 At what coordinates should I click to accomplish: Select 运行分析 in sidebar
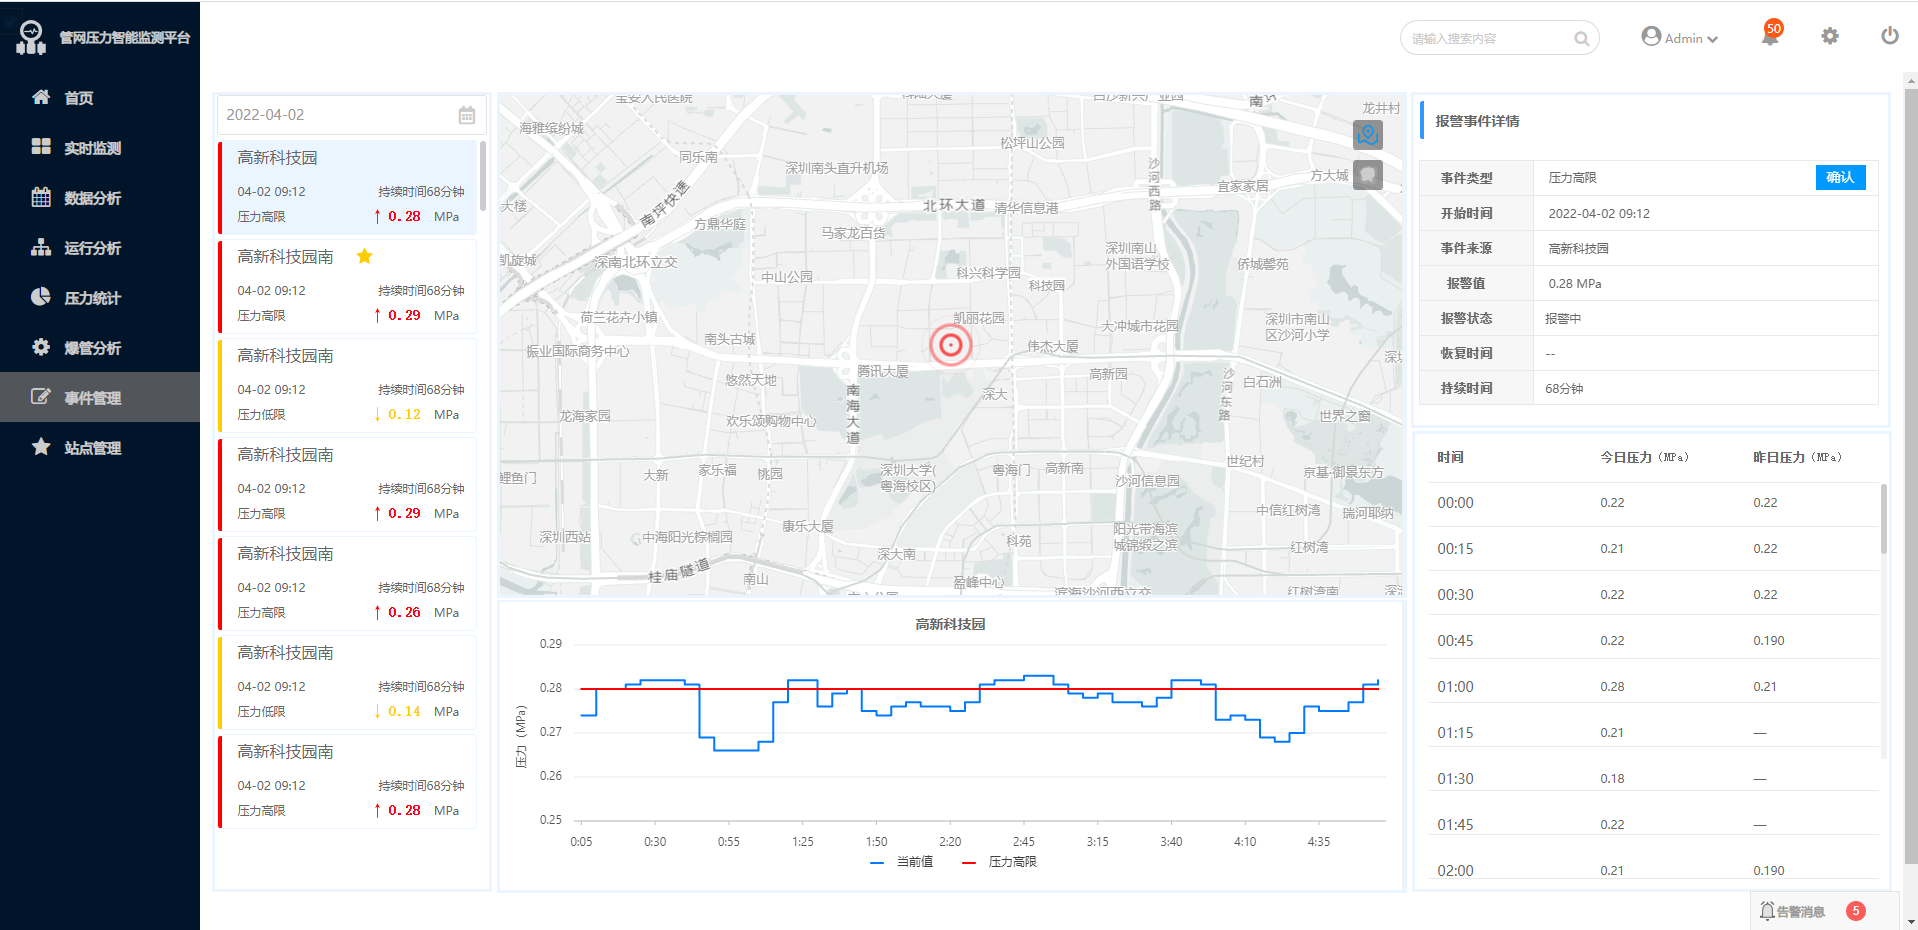[x=100, y=248]
